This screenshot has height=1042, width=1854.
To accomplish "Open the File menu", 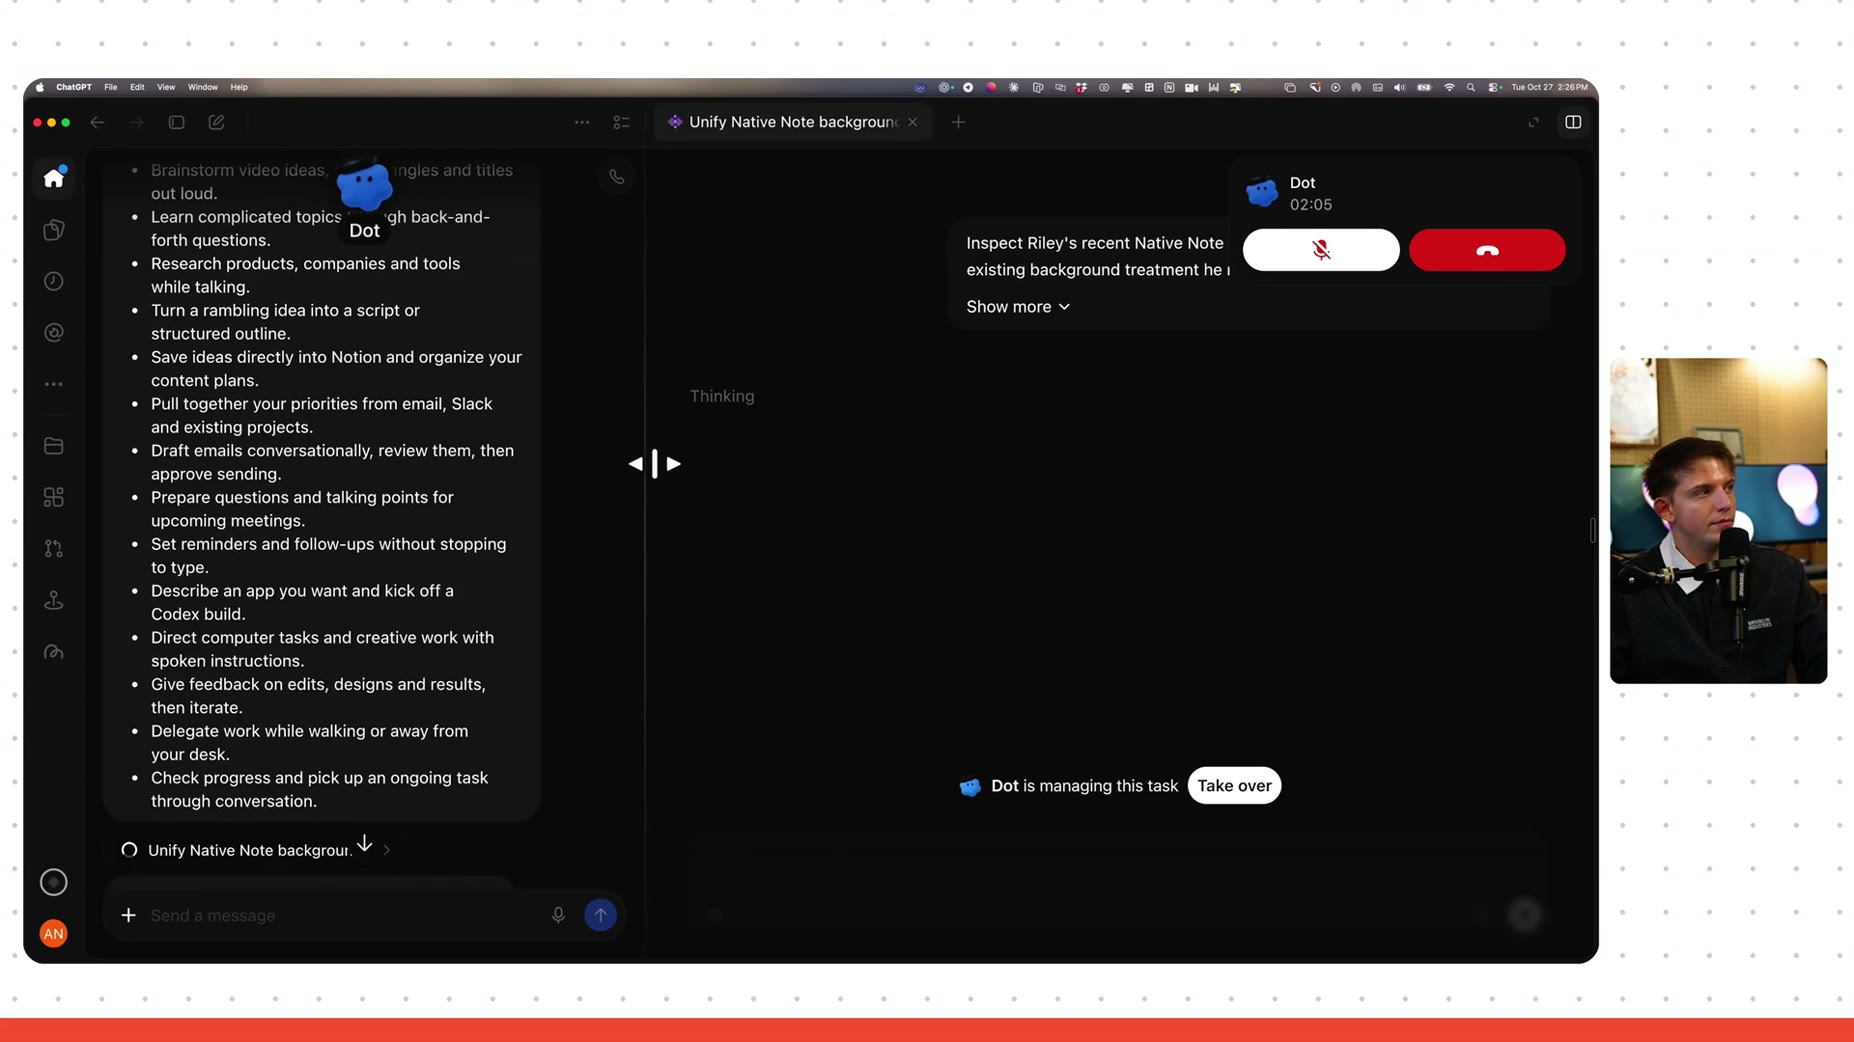I will pos(111,87).
